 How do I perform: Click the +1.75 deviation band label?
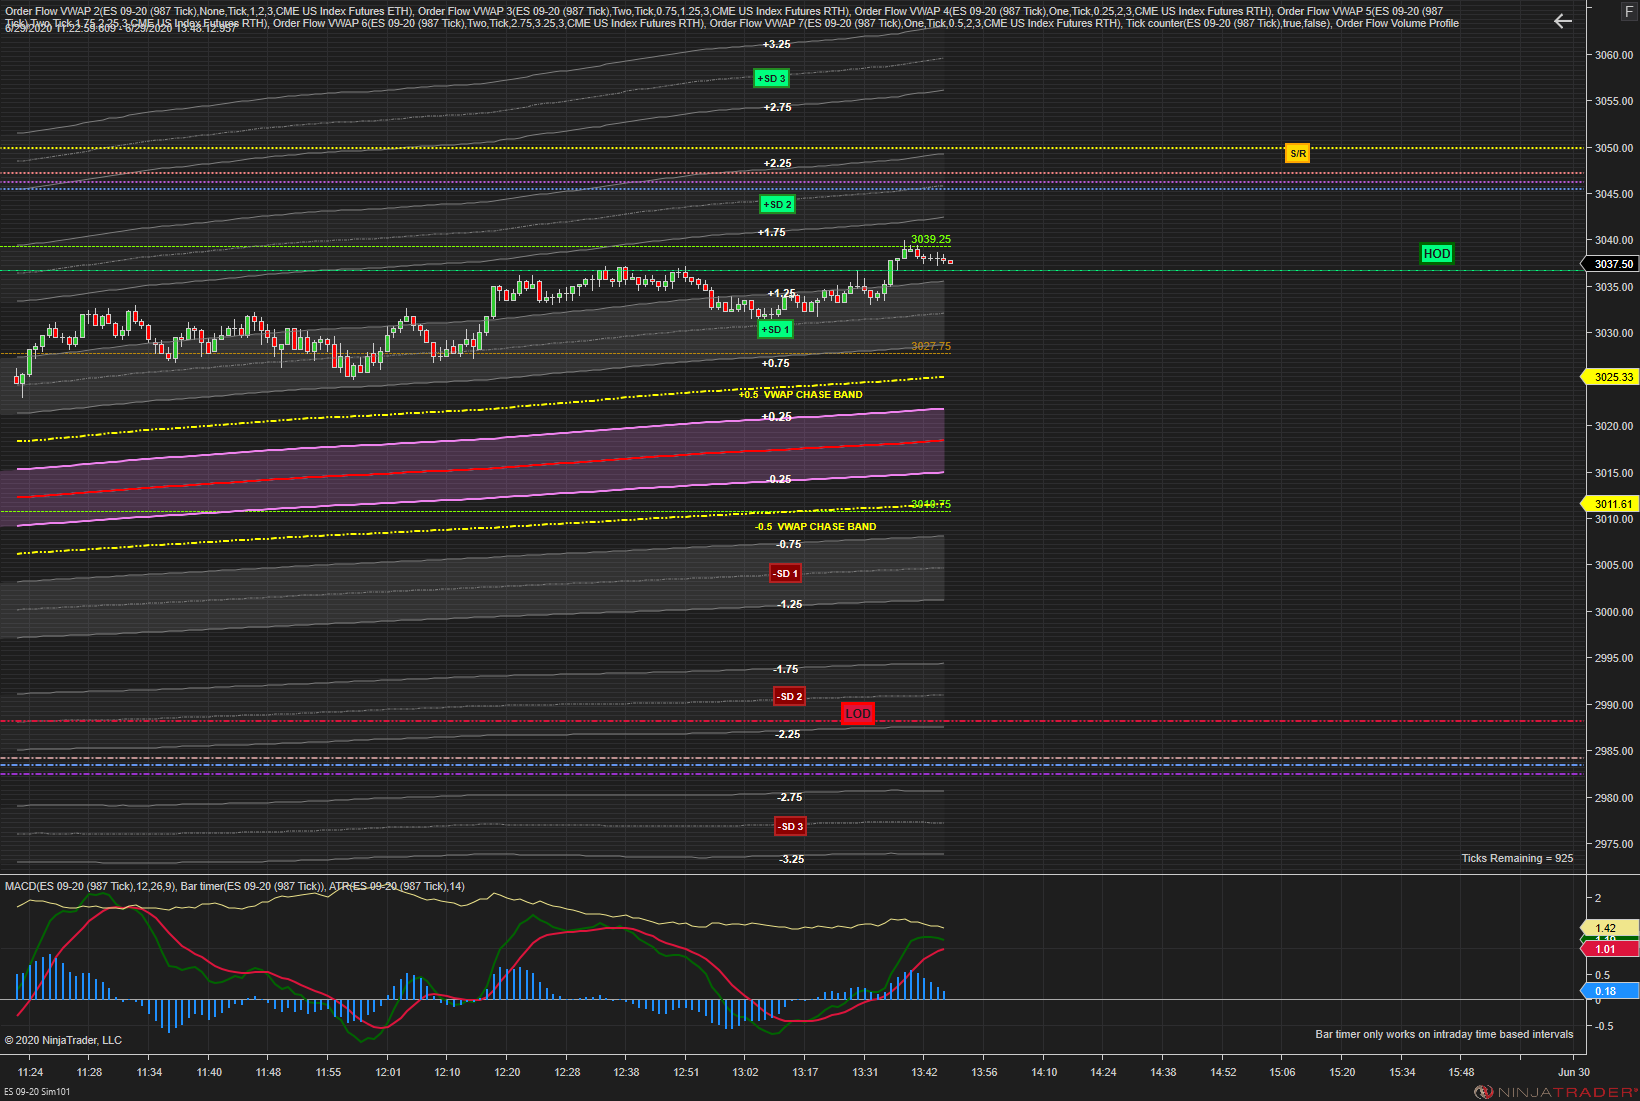click(771, 232)
